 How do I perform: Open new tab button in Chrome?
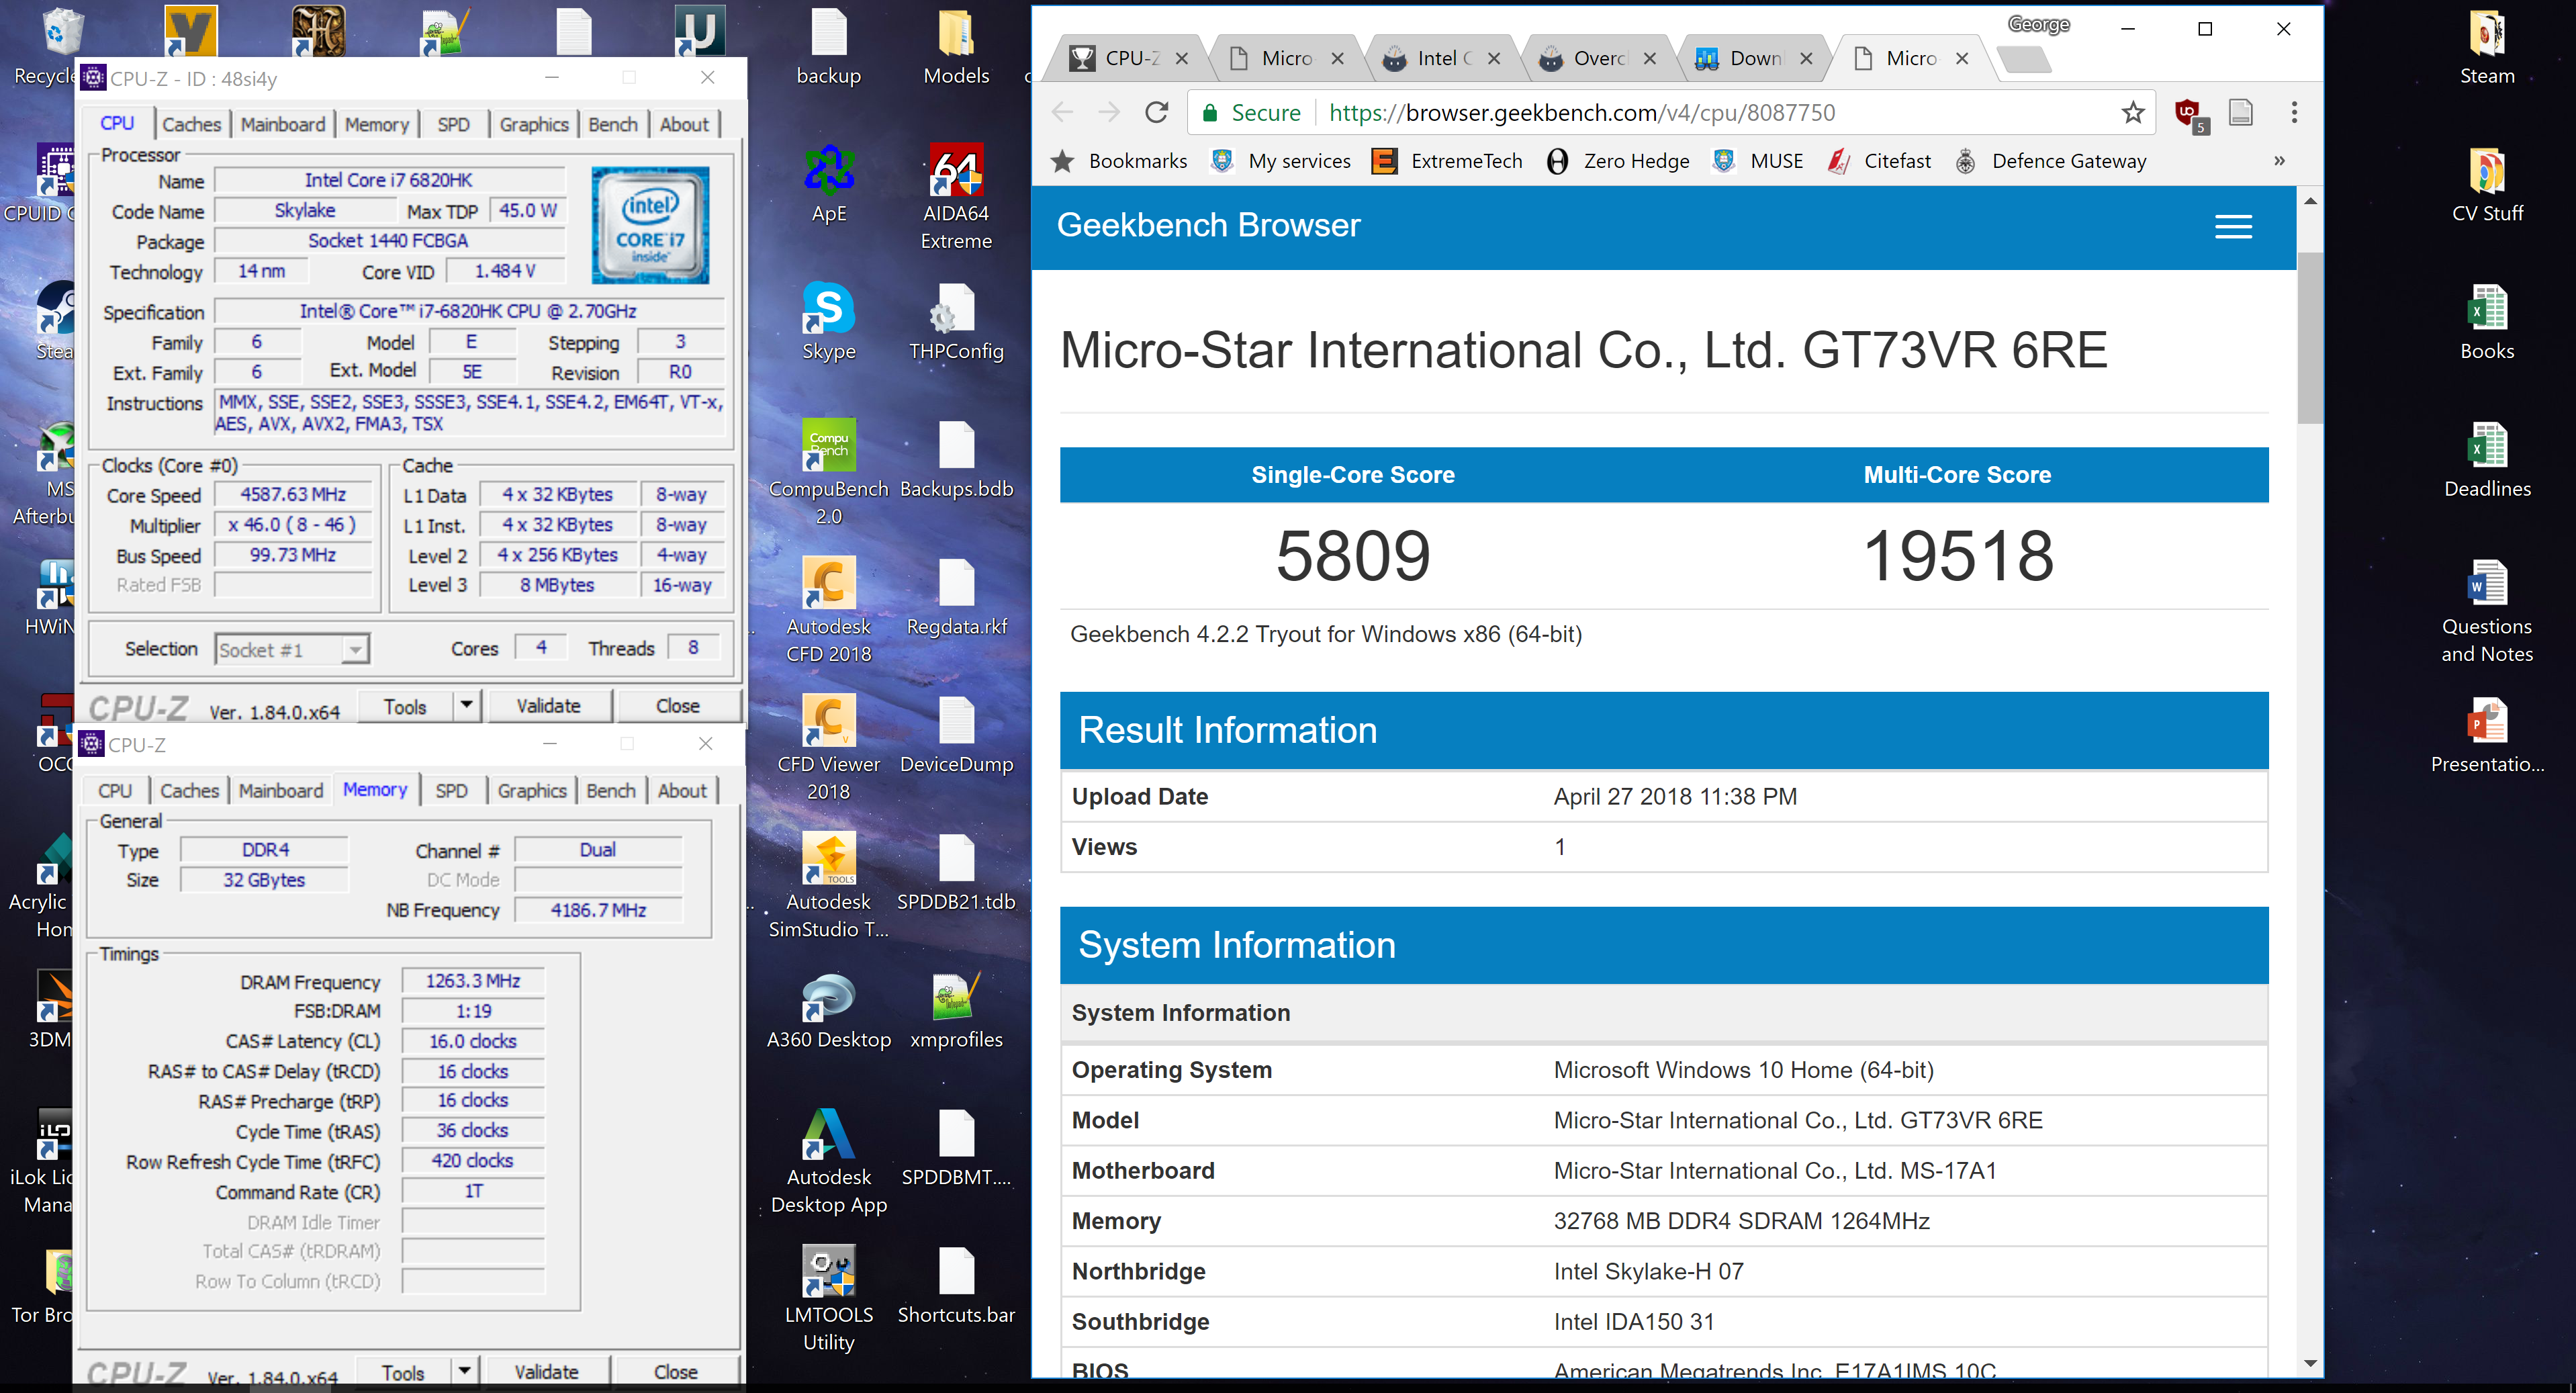(x=2025, y=60)
